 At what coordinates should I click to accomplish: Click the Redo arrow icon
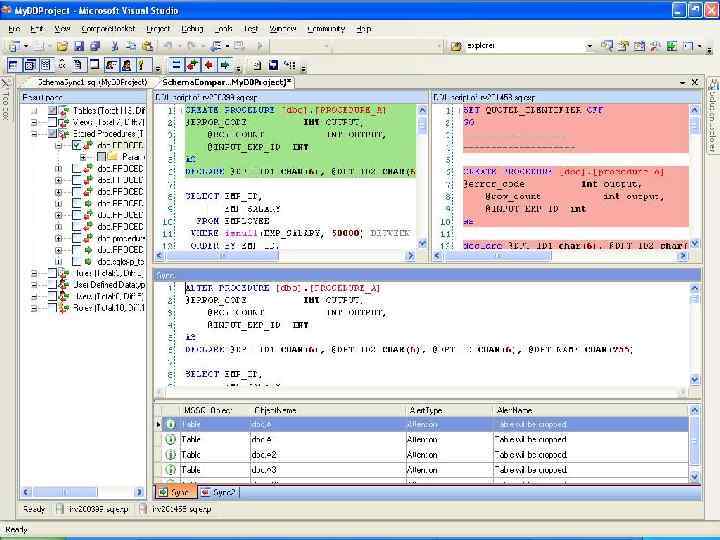point(191,46)
